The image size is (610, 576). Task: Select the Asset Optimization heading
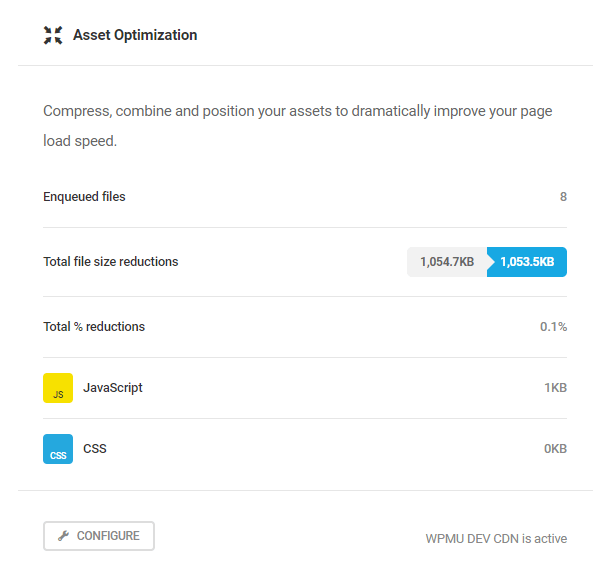coord(135,35)
